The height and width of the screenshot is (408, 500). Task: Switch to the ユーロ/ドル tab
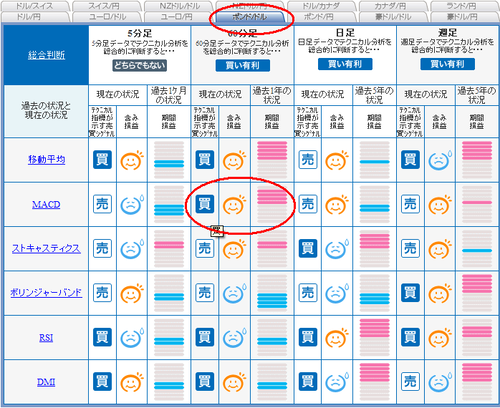pos(107,17)
